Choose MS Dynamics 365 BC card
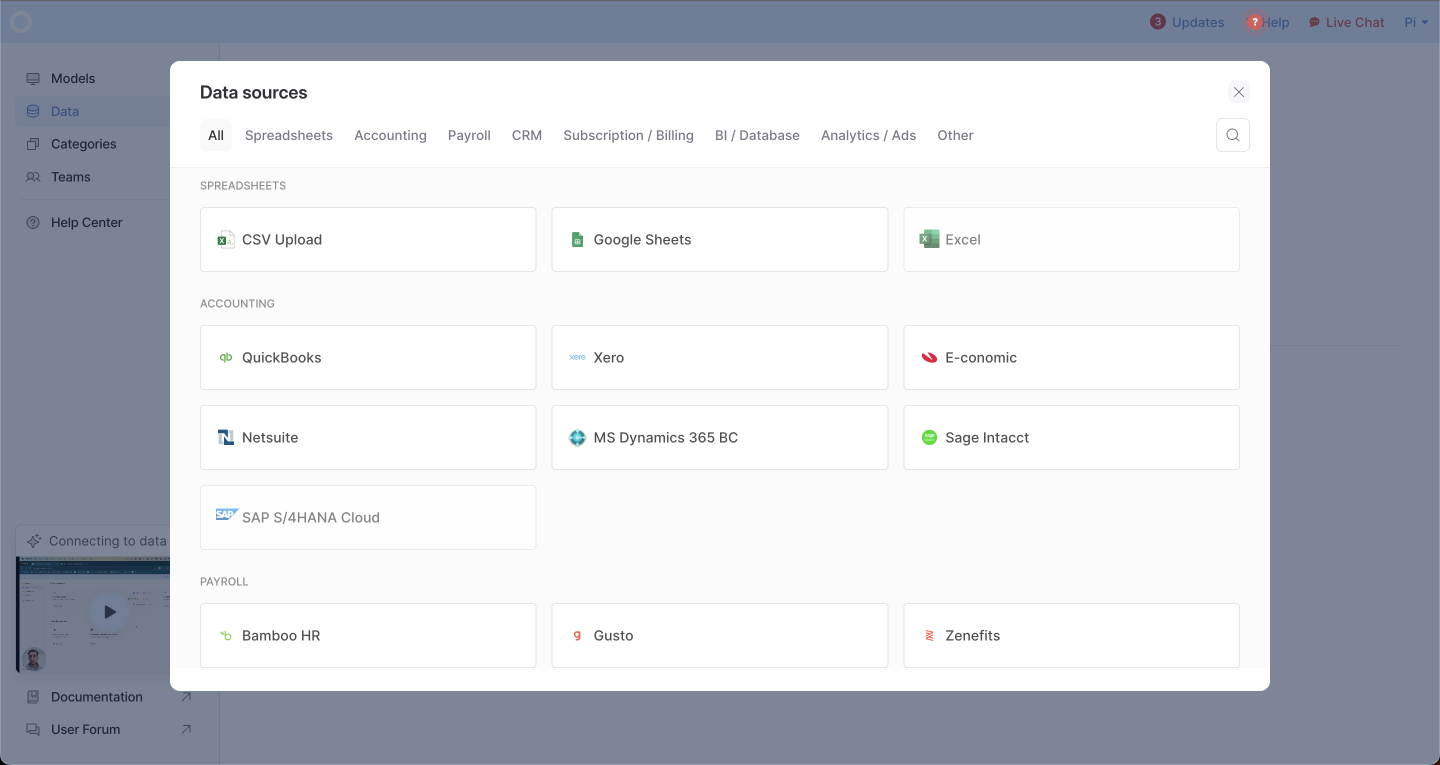 720,437
